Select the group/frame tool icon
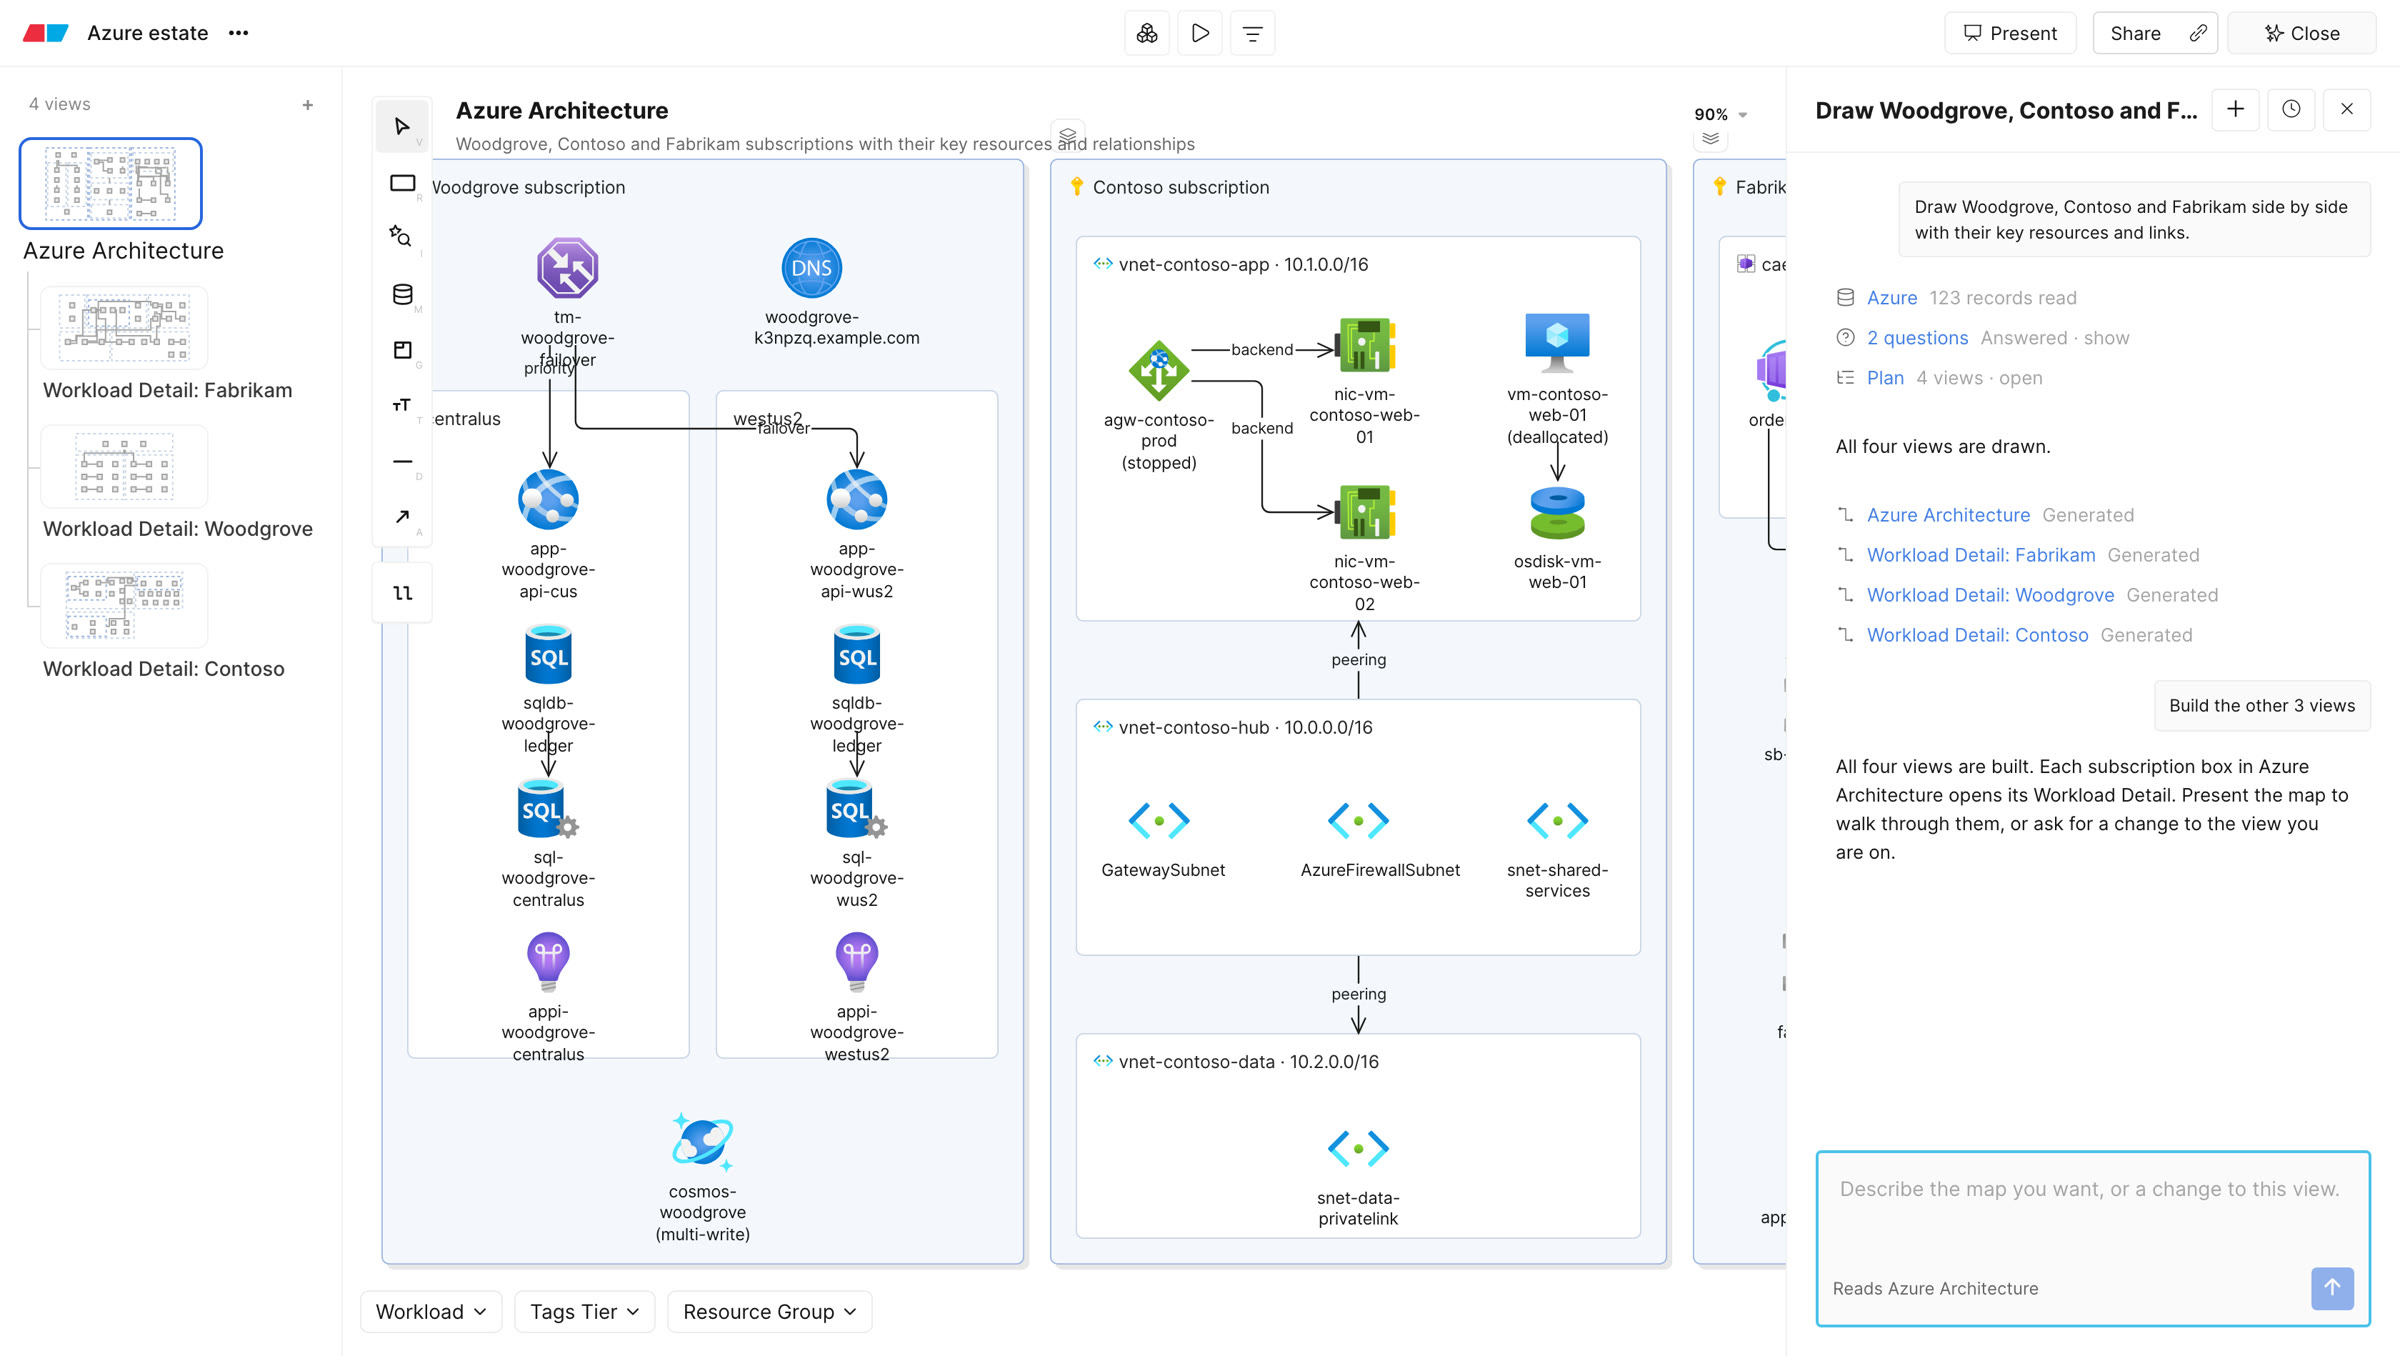 pyautogui.click(x=402, y=350)
